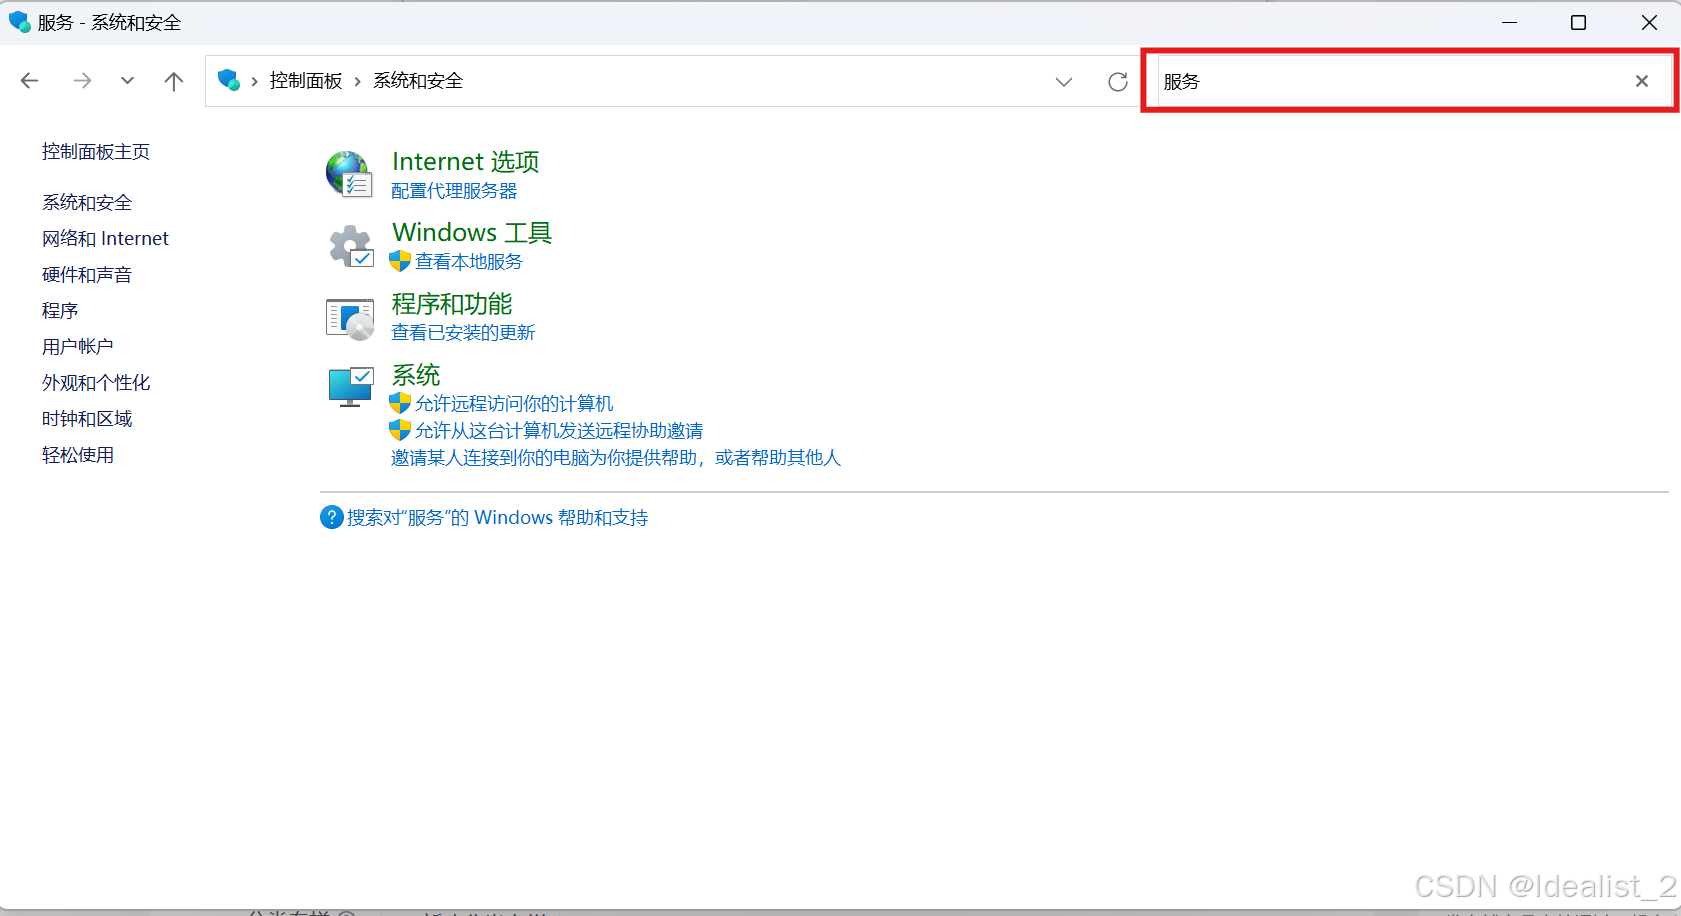The image size is (1681, 916).
Task: Minimize the 服务 - 系统和安全 window
Action: pos(1510,22)
